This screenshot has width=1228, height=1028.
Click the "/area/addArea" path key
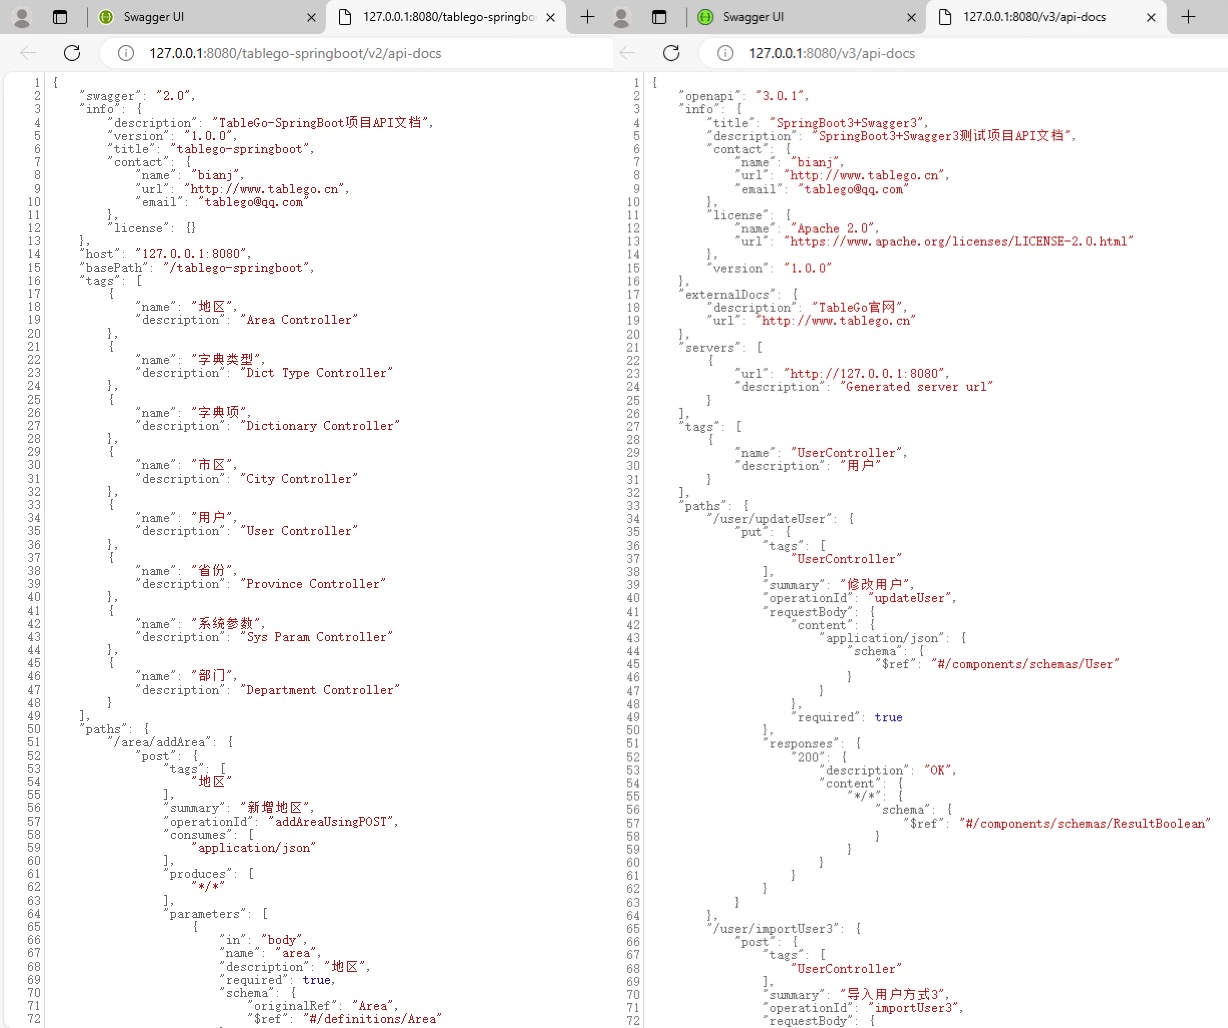coord(160,742)
